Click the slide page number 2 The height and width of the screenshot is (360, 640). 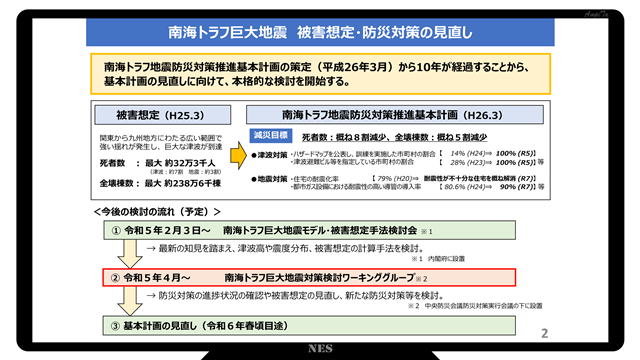pyautogui.click(x=544, y=333)
